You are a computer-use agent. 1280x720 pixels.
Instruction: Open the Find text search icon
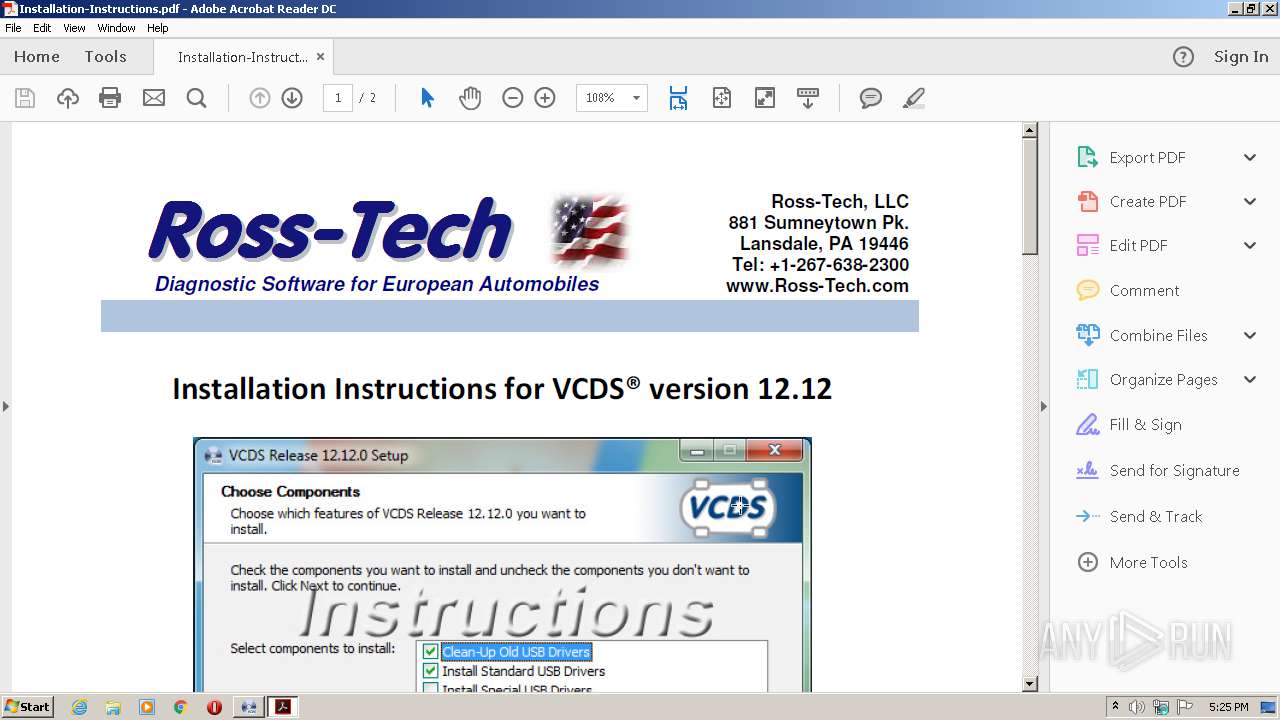197,98
